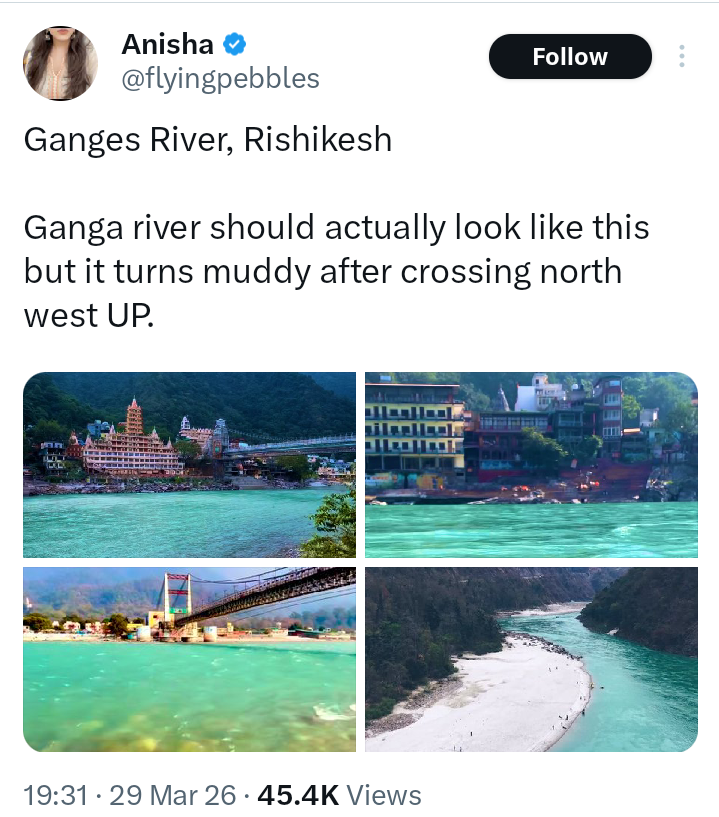Open the bottom-right aerial river photo
This screenshot has width=719, height=817.
point(531,659)
